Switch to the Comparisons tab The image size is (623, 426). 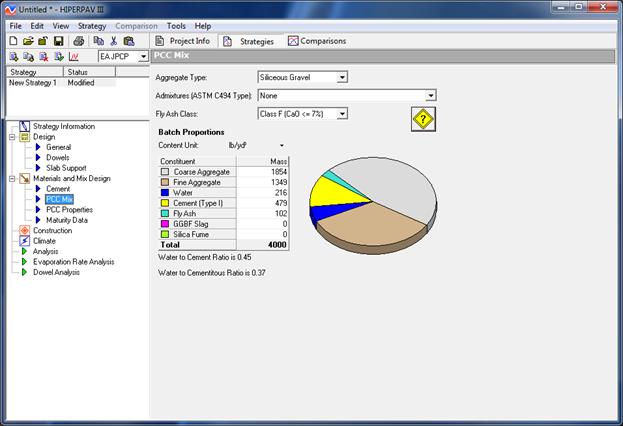317,41
